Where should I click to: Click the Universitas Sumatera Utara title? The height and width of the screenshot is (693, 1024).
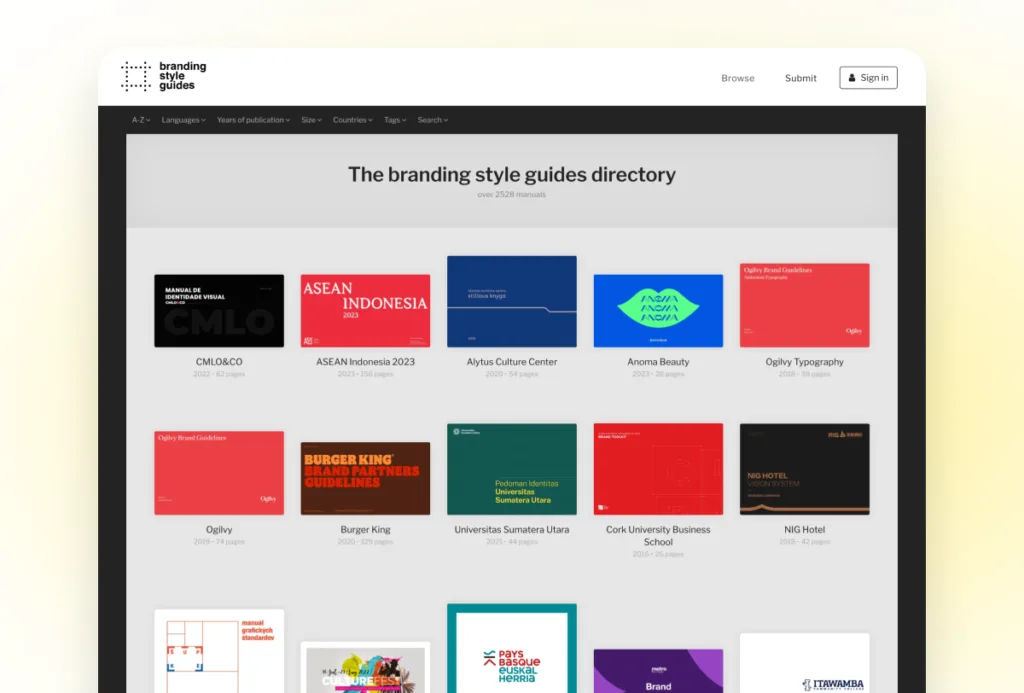click(x=512, y=530)
